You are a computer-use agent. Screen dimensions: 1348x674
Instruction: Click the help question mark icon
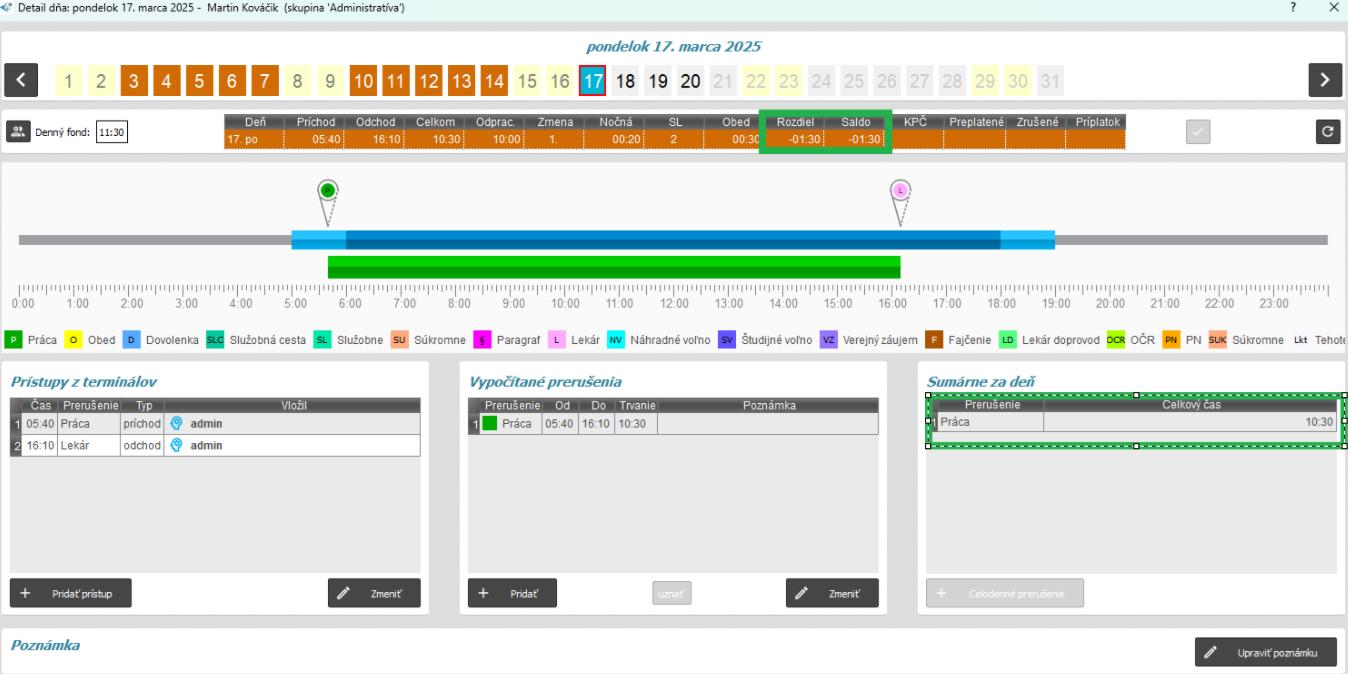(x=1295, y=8)
